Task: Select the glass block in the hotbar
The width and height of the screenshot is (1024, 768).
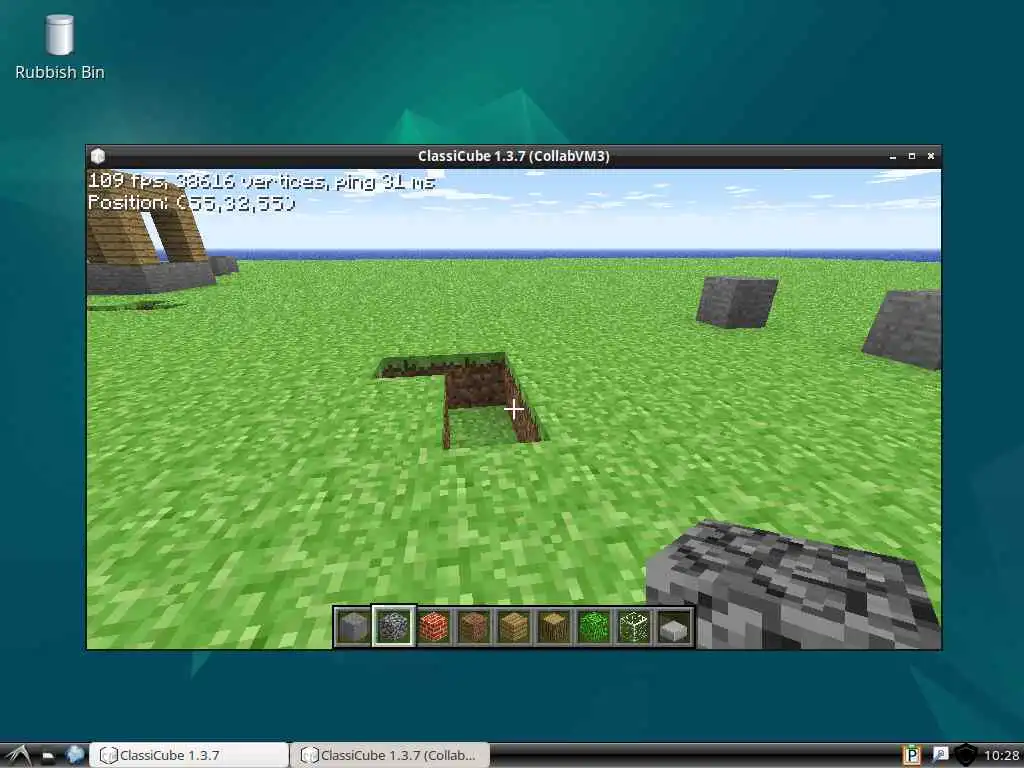Action: 633,627
